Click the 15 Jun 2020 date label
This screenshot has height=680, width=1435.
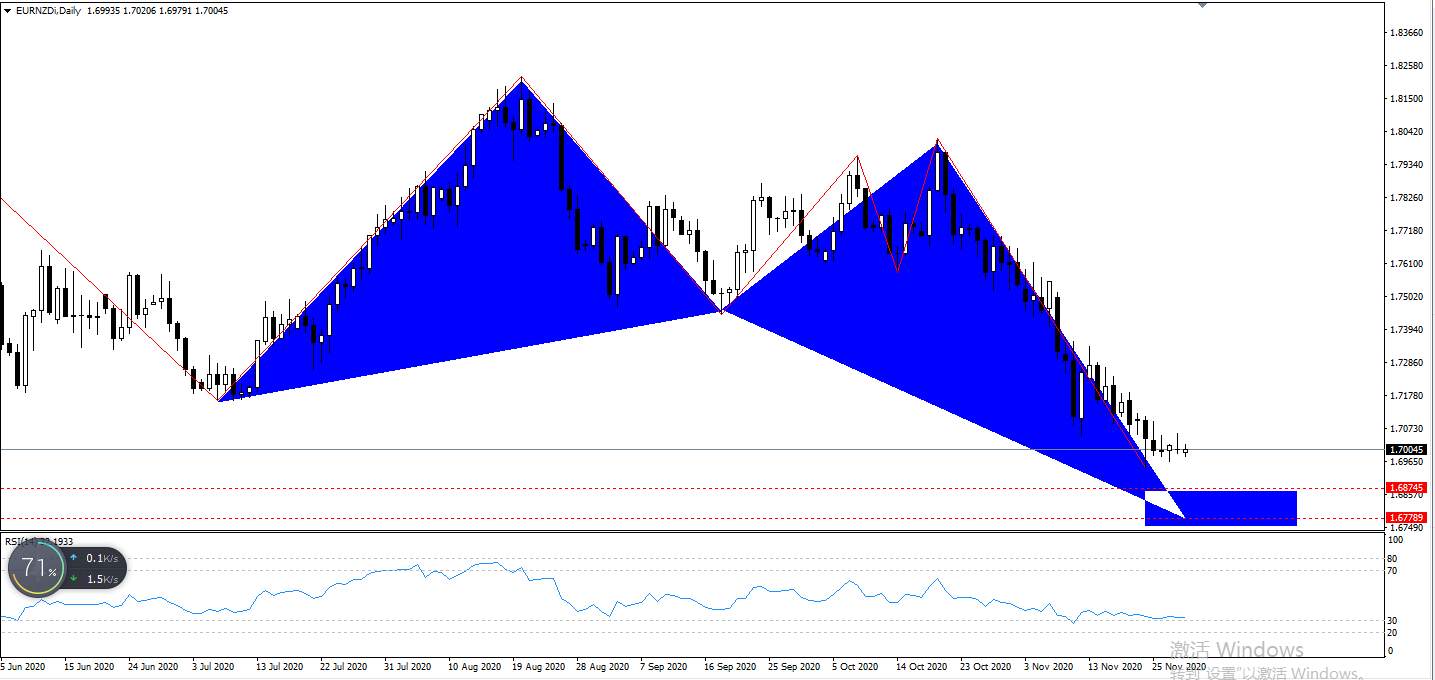click(87, 666)
